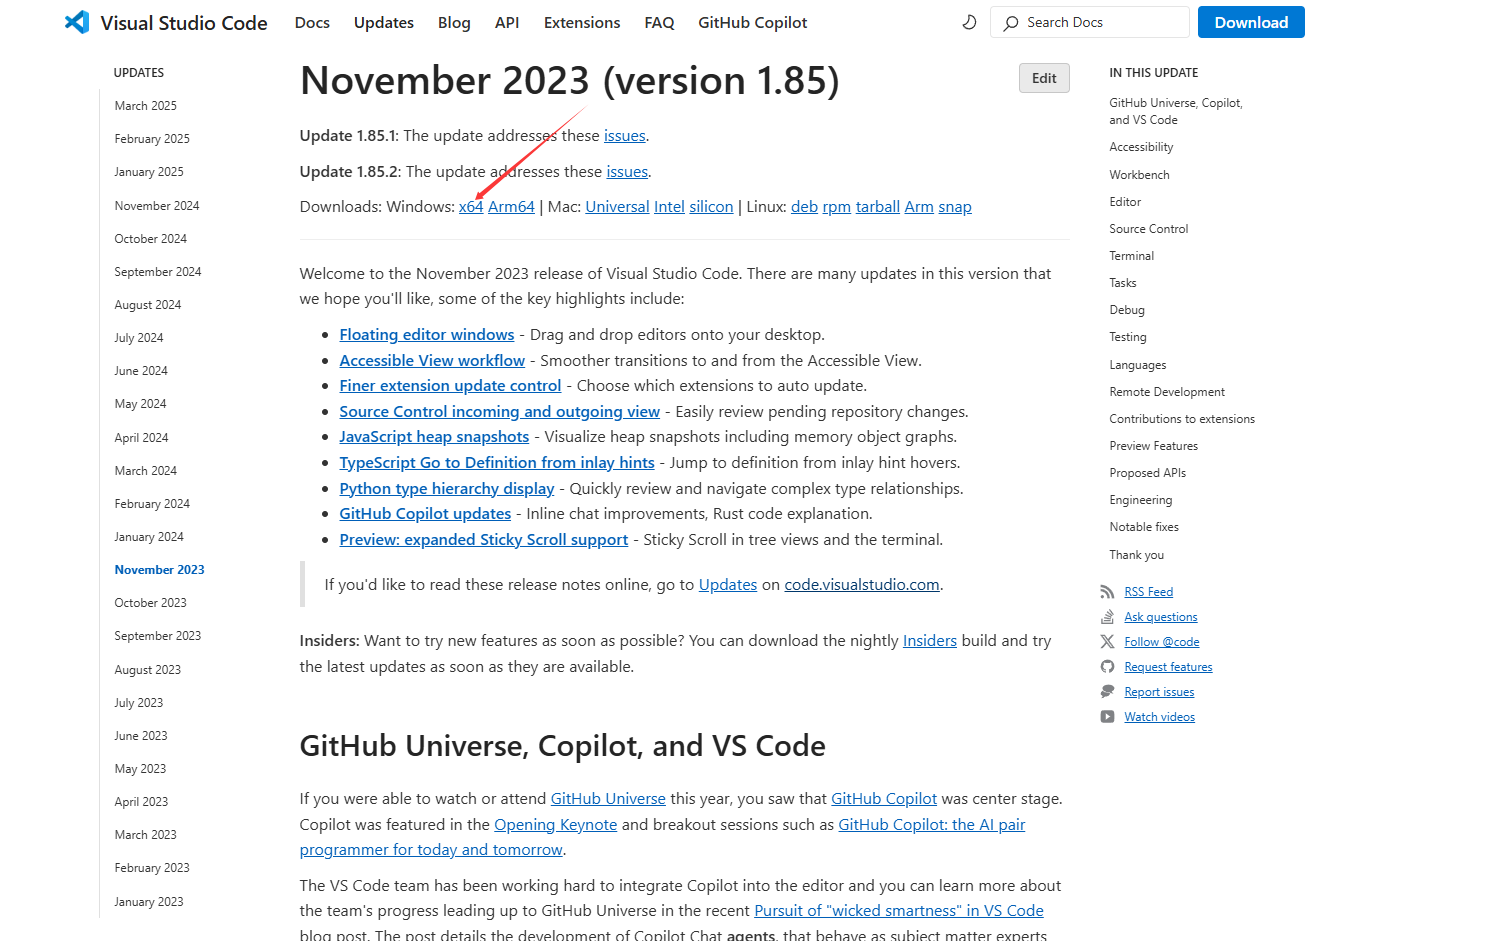The image size is (1489, 941).
Task: Jump to Notable fixes section in outline
Action: pos(1144,527)
